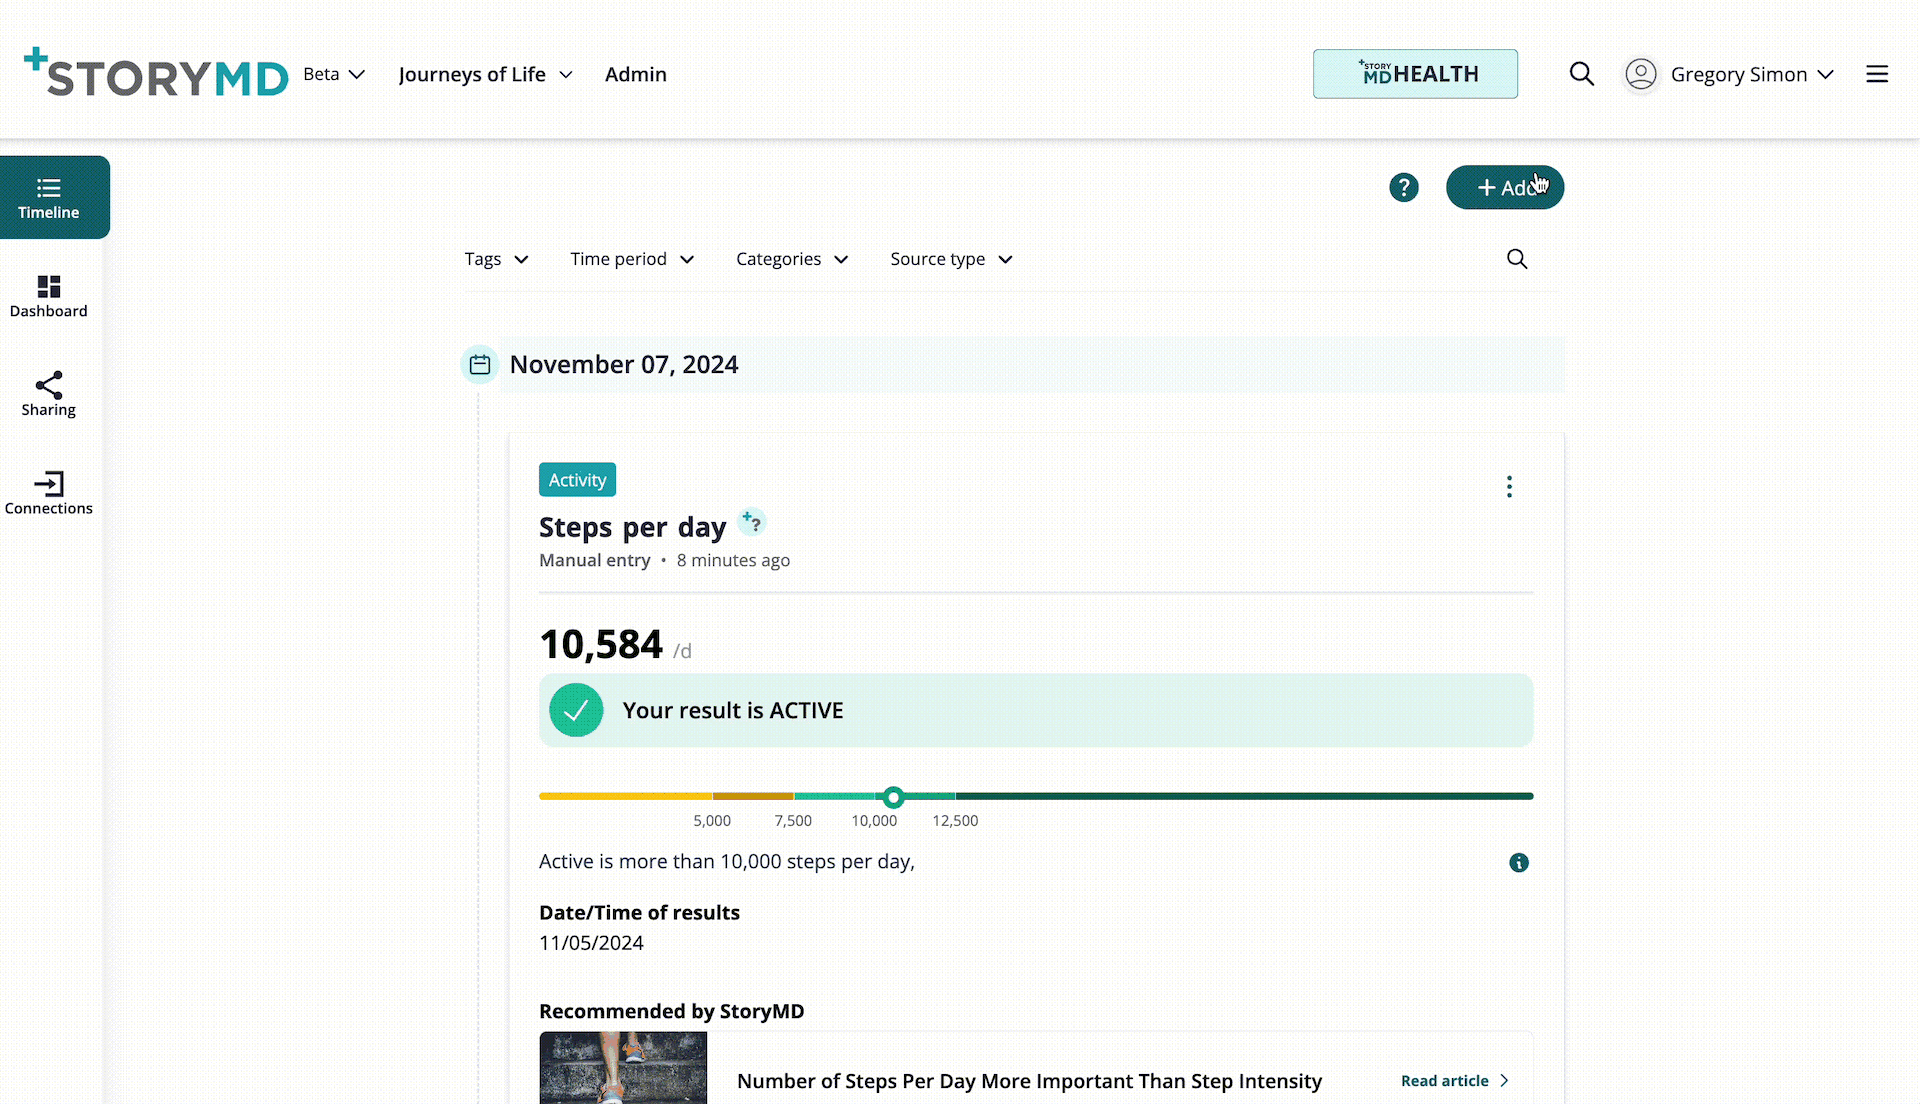Screen dimensions: 1920x1104
Task: Expand the Tags filter dropdown
Action: [496, 259]
